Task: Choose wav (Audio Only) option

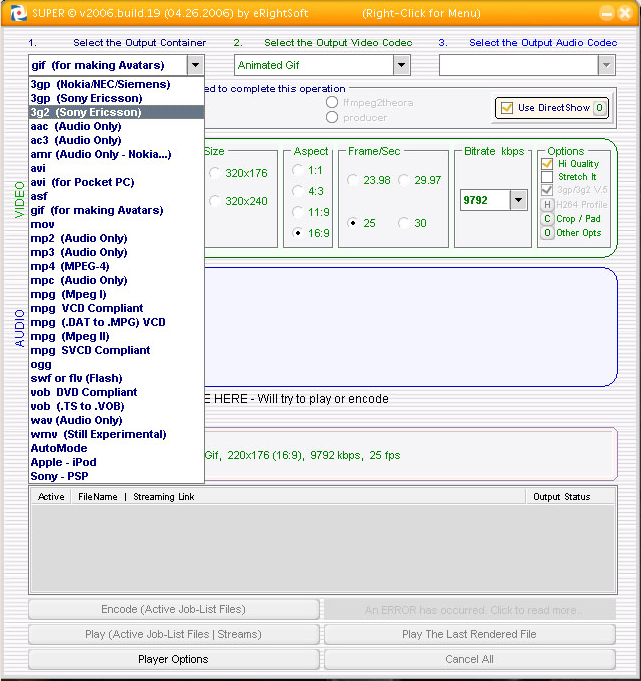Action: click(116, 420)
